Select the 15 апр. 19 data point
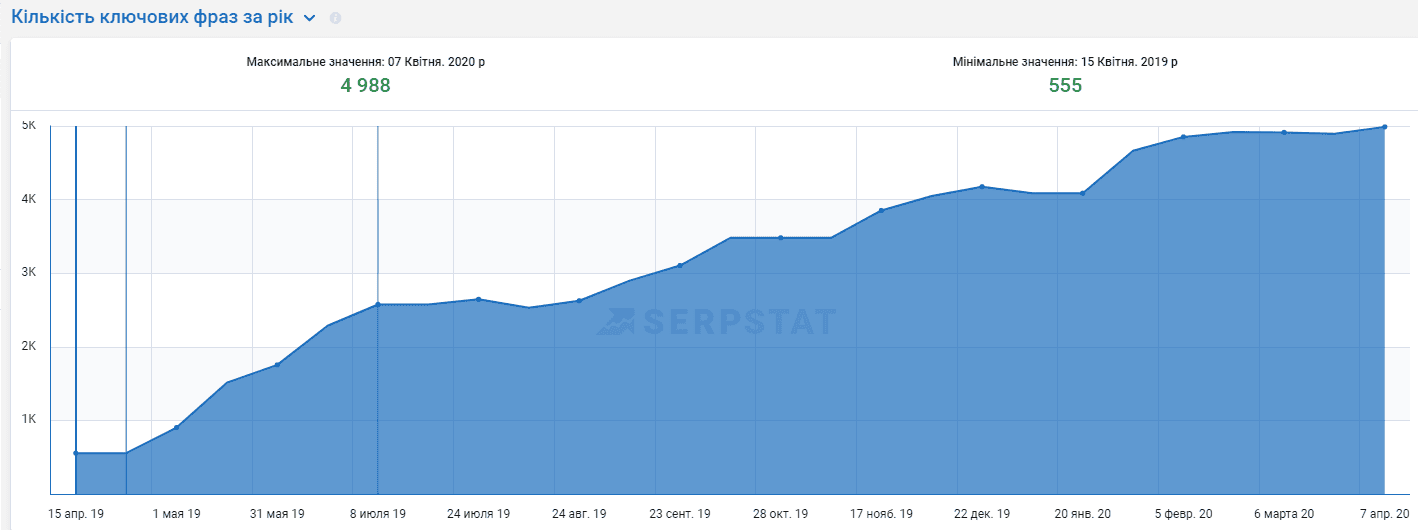Screen dimensions: 1418x530 coord(76,453)
